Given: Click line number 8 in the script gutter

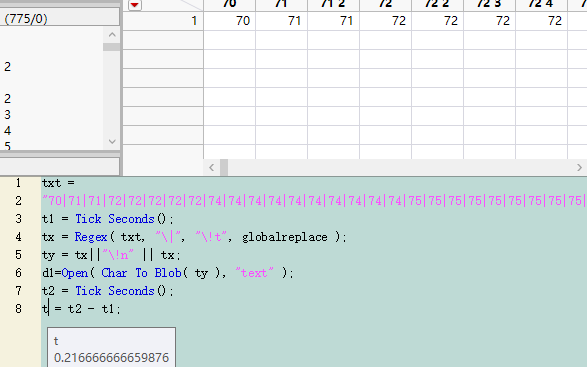Looking at the screenshot, I should click(x=18, y=309).
